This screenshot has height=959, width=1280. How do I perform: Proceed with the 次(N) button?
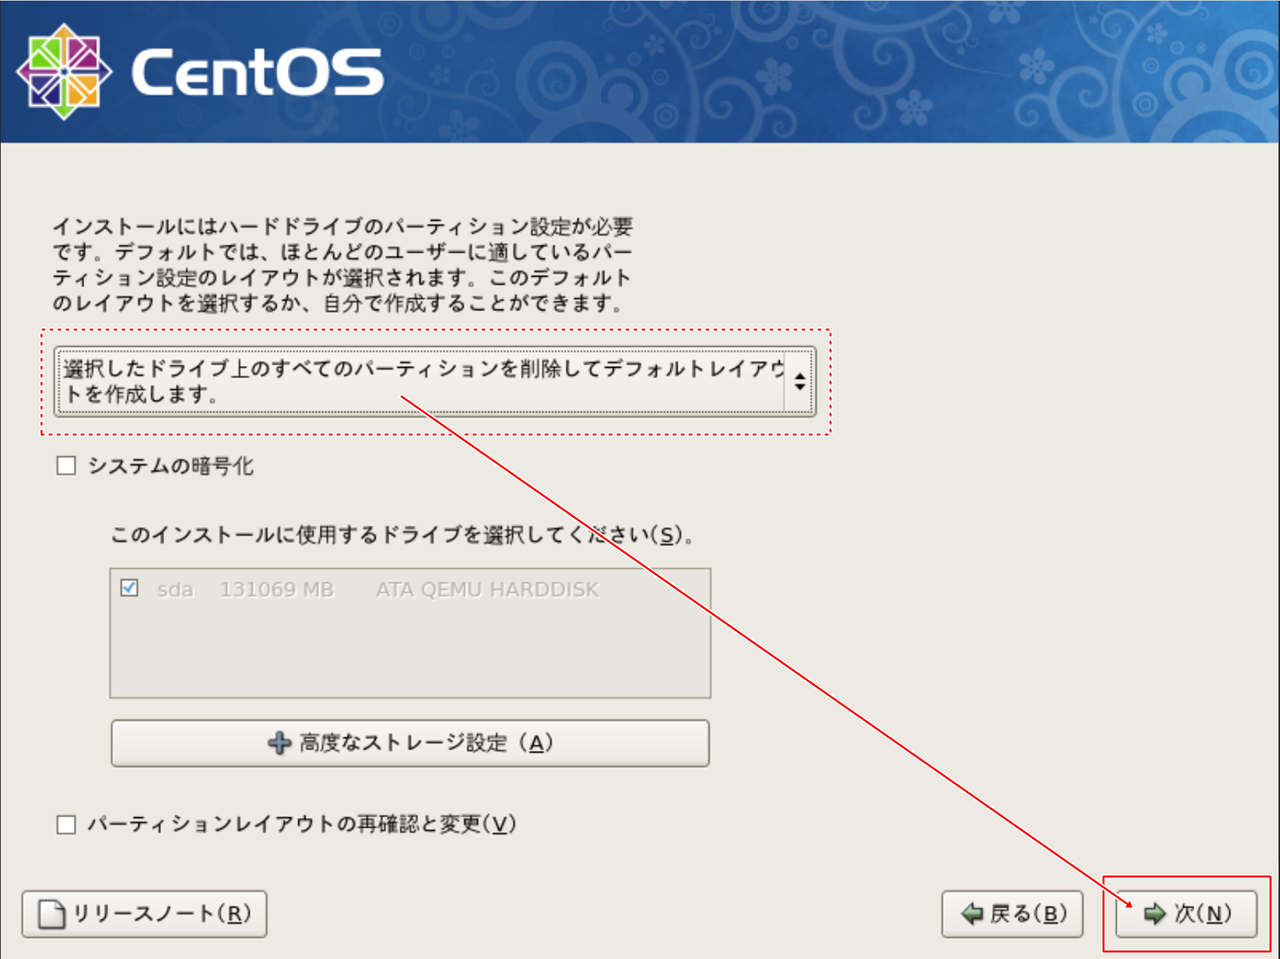point(1186,913)
